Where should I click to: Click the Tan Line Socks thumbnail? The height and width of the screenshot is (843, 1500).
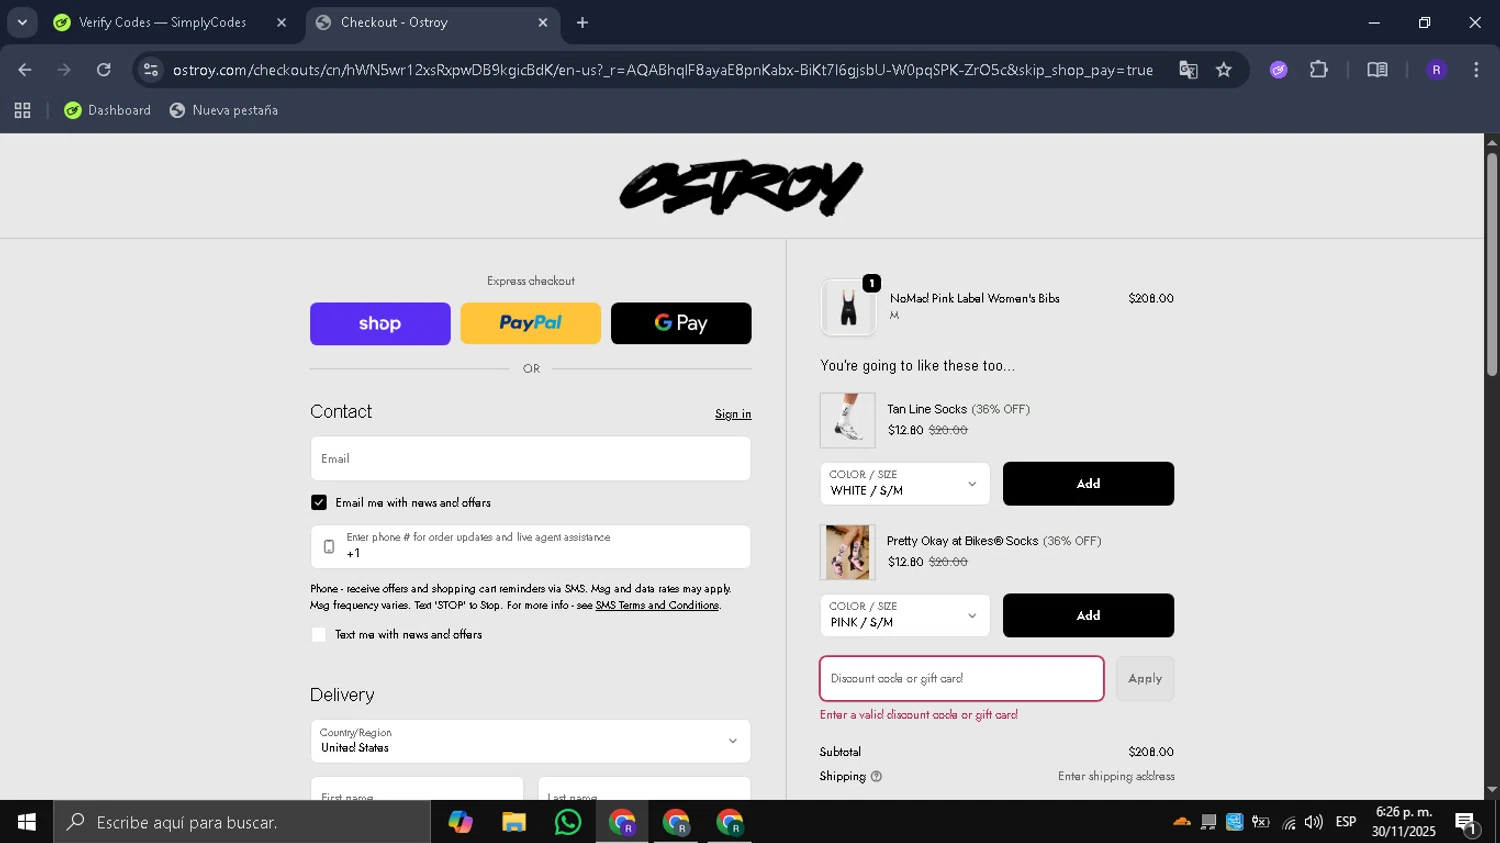(x=848, y=420)
